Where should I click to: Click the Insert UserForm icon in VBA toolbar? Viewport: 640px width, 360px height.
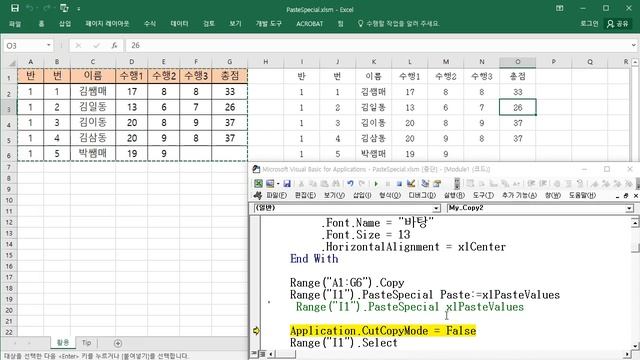point(270,184)
